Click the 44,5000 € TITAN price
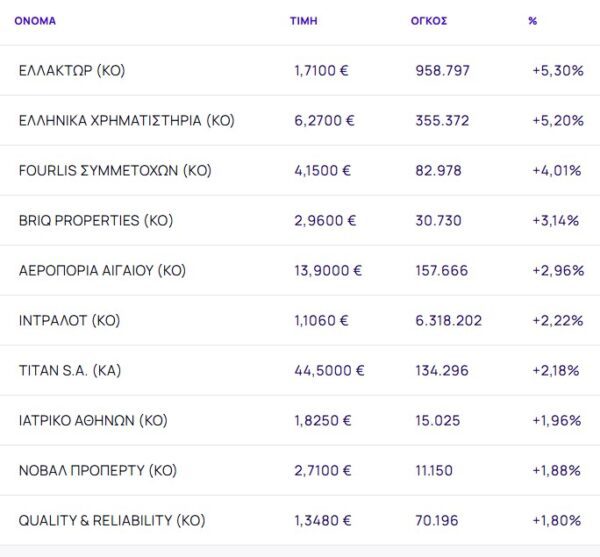The width and height of the screenshot is (600, 557). pos(329,371)
